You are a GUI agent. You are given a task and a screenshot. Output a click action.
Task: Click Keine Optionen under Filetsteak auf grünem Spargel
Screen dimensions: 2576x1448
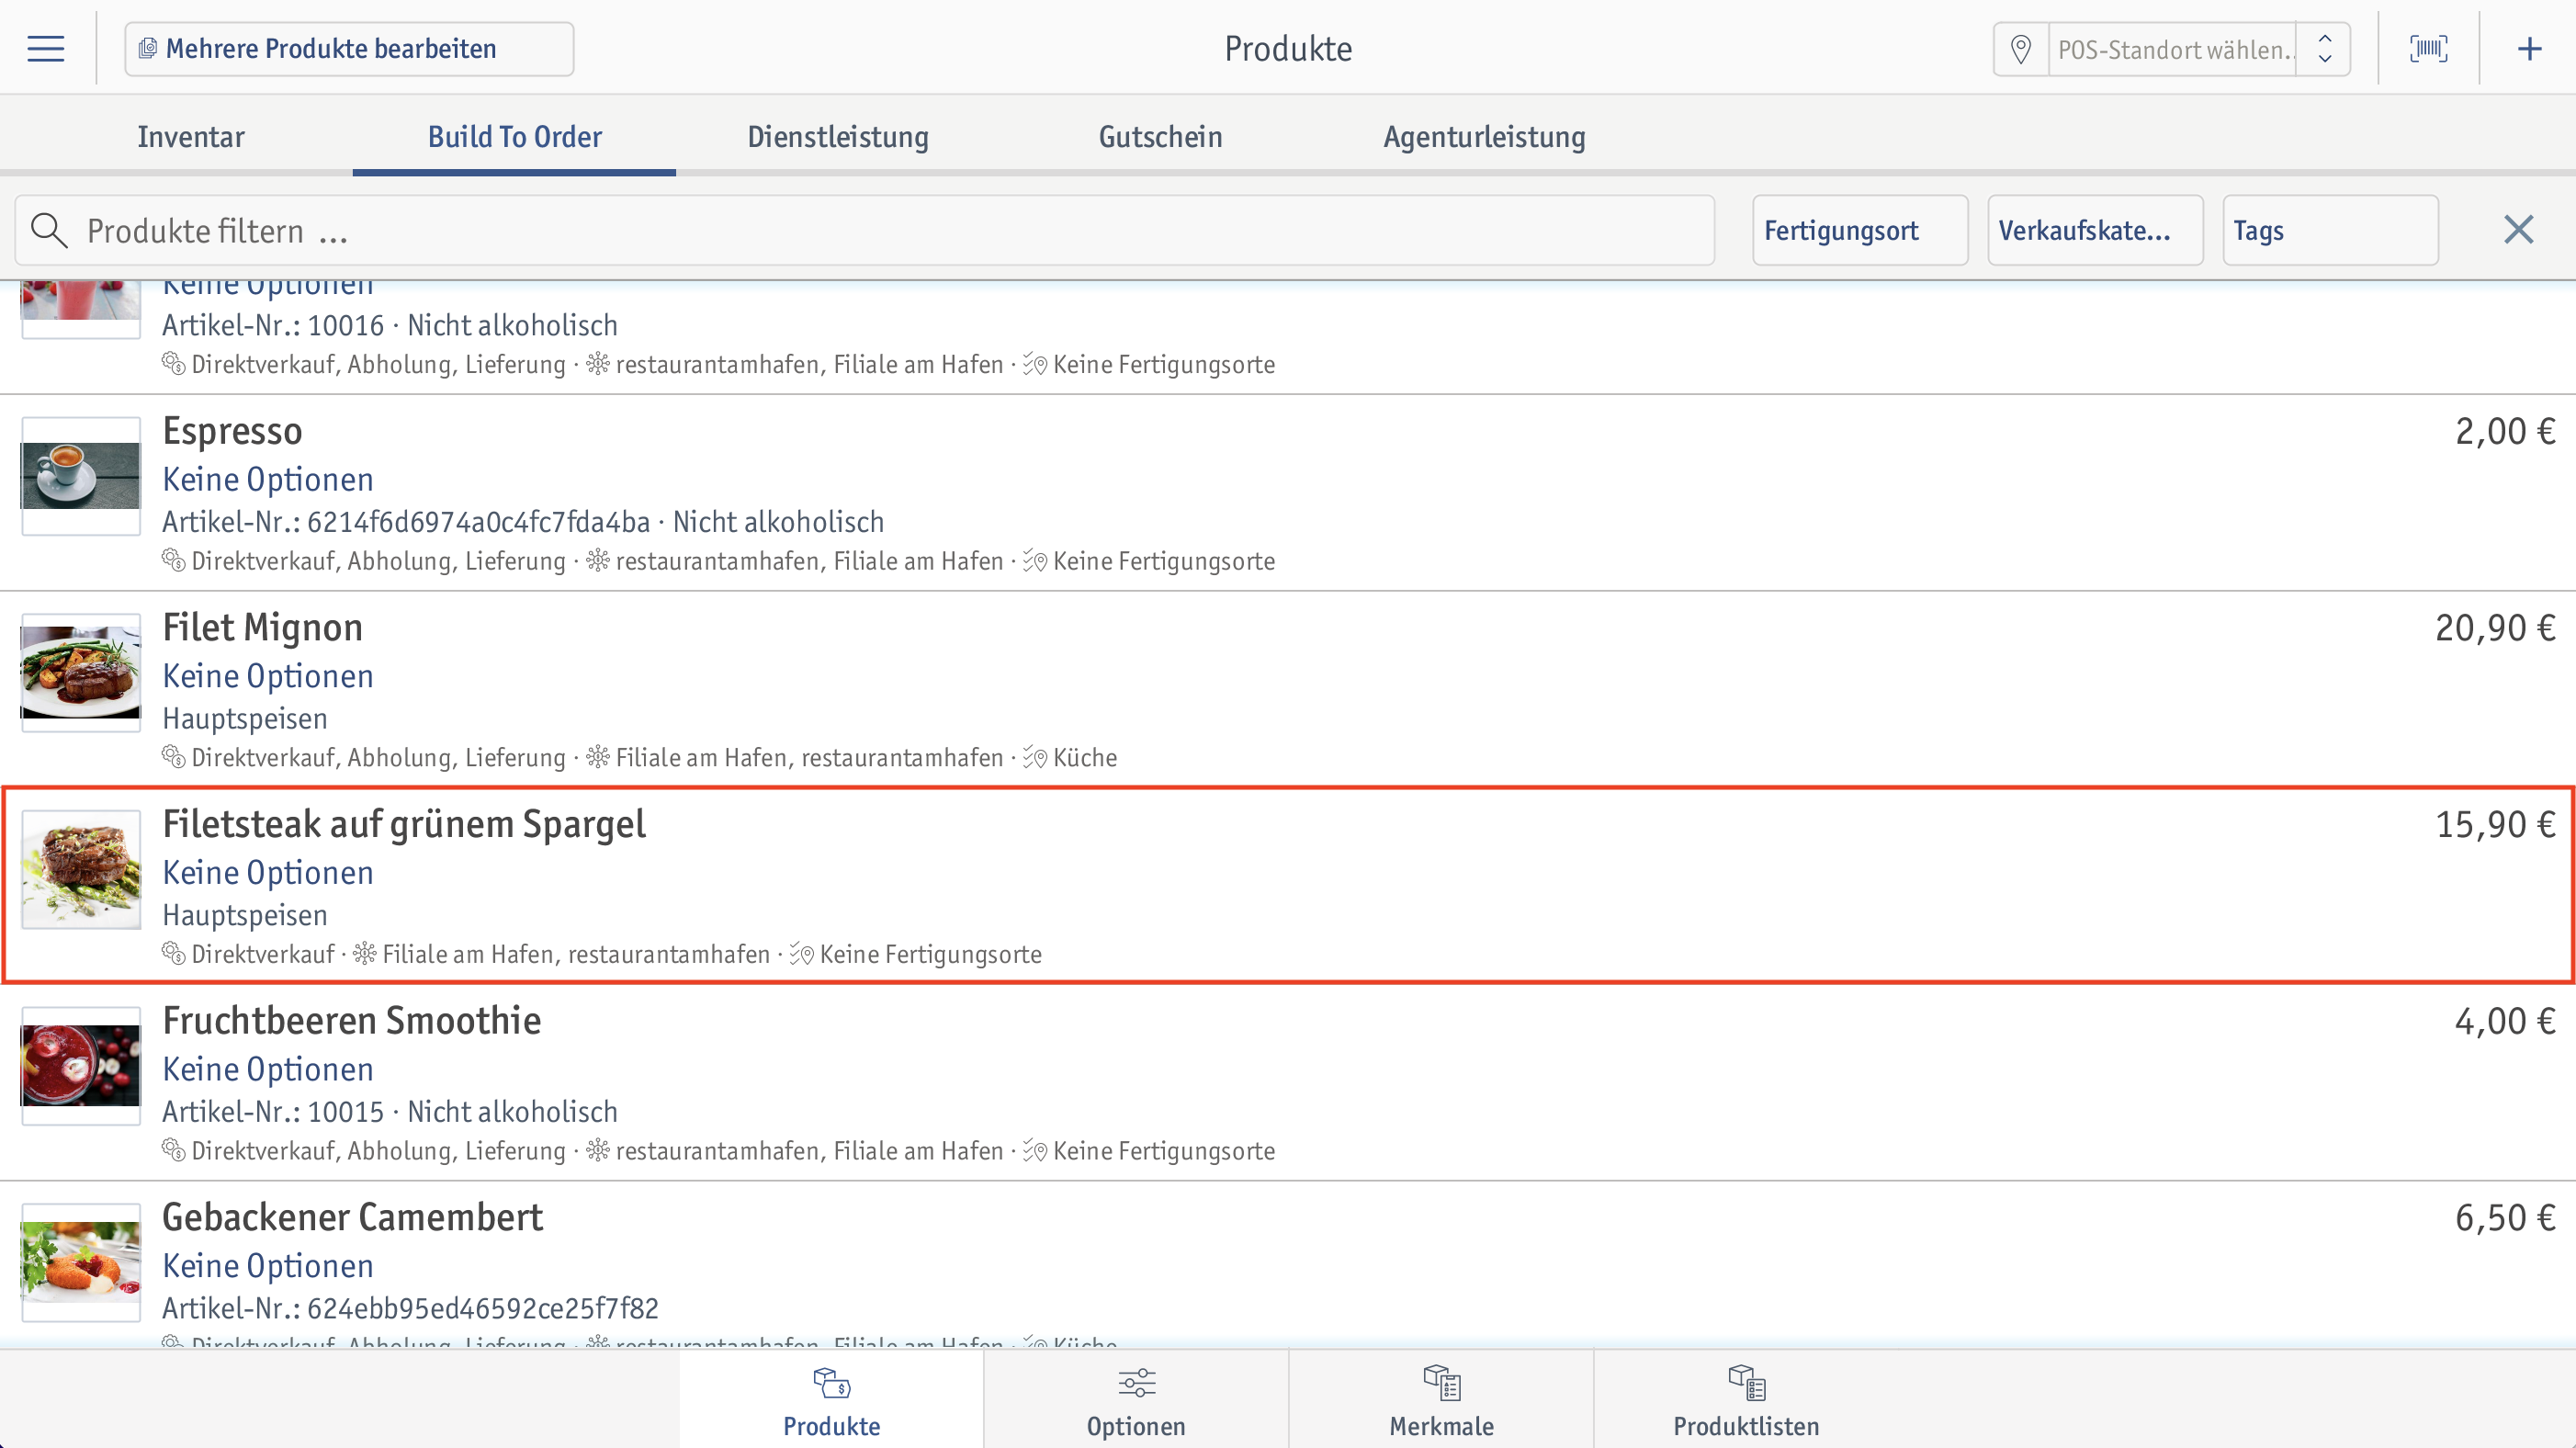tap(268, 872)
